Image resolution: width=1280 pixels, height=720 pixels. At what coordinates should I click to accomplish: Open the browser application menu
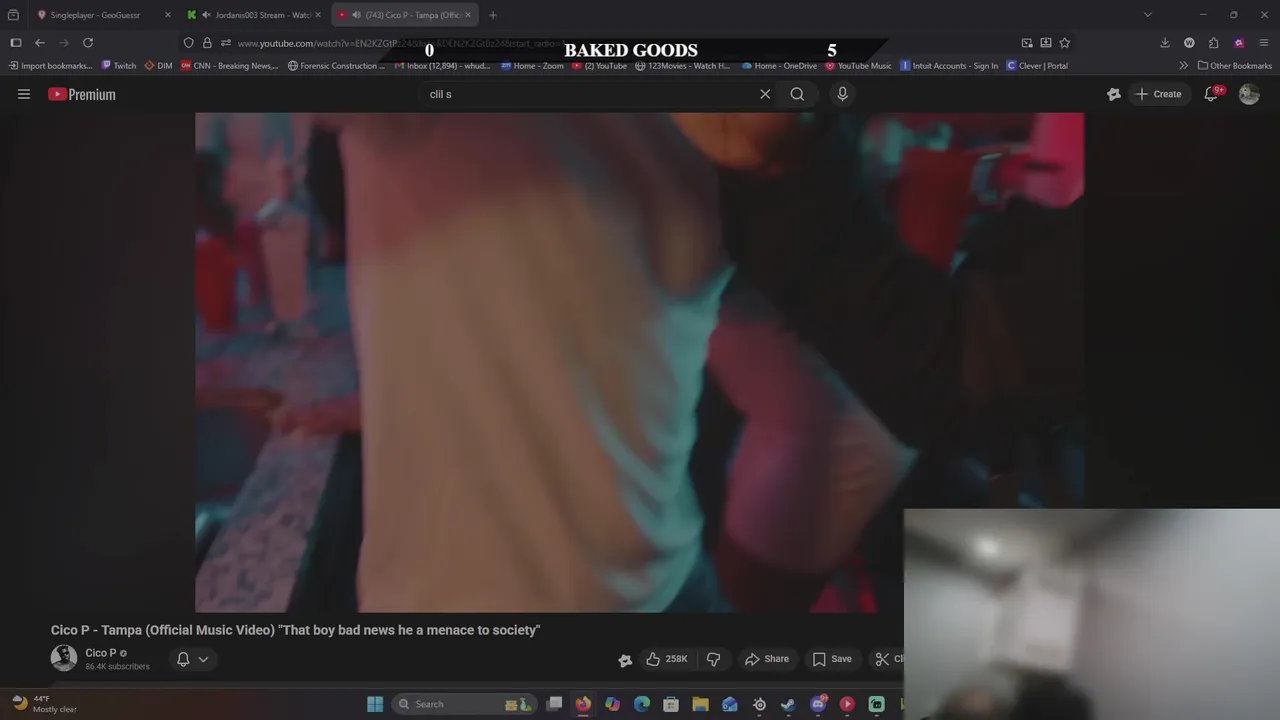tap(1264, 43)
